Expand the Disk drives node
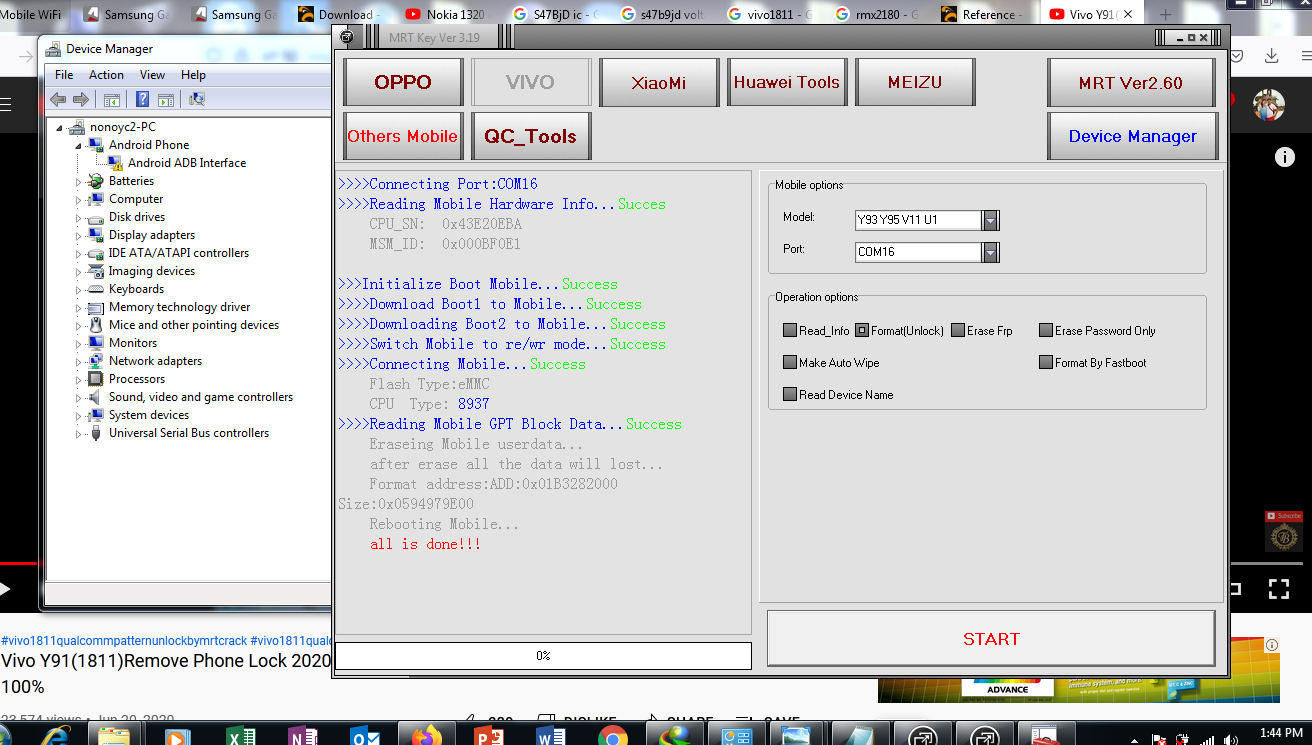The height and width of the screenshot is (745, 1312). [x=78, y=217]
